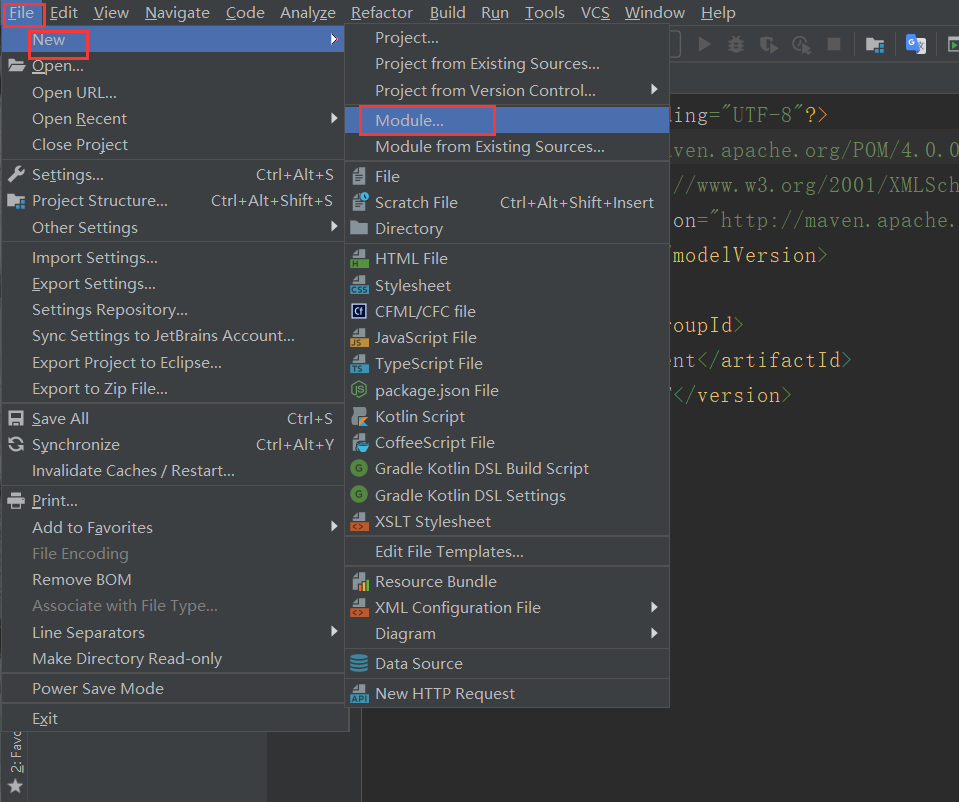Expand Other Settings submenu
The image size is (959, 802).
(x=334, y=226)
